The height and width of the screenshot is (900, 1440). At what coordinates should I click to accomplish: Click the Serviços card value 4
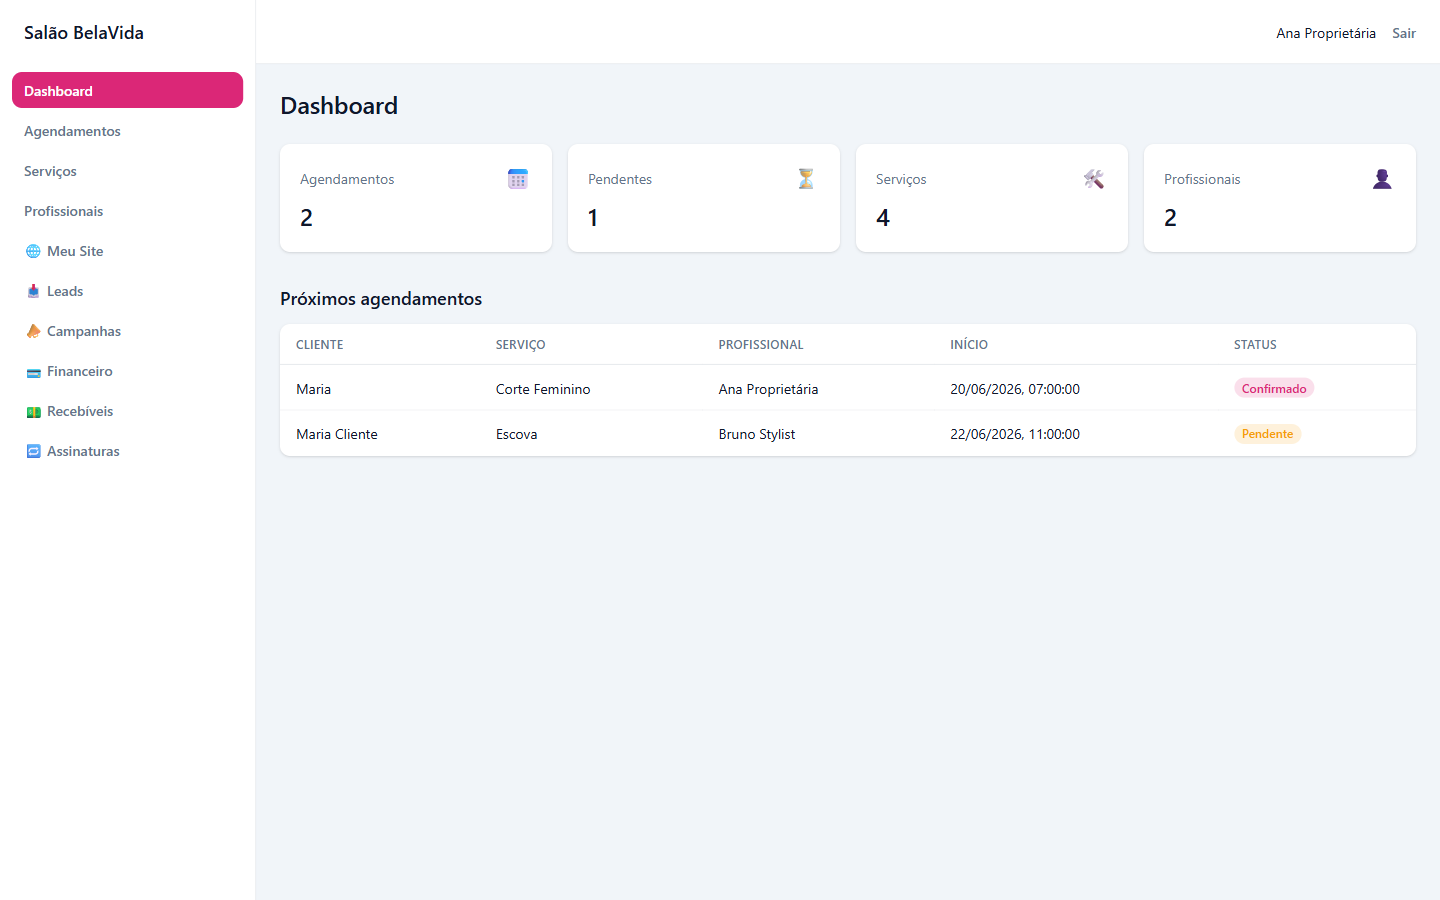click(x=883, y=218)
